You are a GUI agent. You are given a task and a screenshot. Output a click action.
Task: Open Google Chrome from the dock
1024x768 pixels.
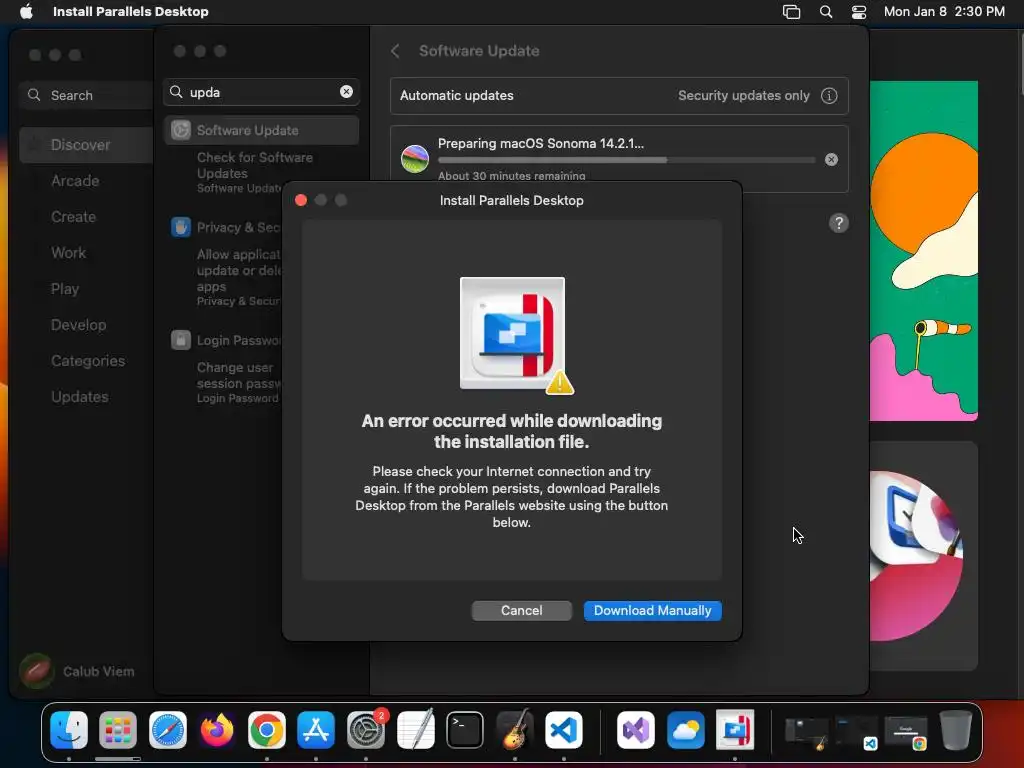pos(266,729)
